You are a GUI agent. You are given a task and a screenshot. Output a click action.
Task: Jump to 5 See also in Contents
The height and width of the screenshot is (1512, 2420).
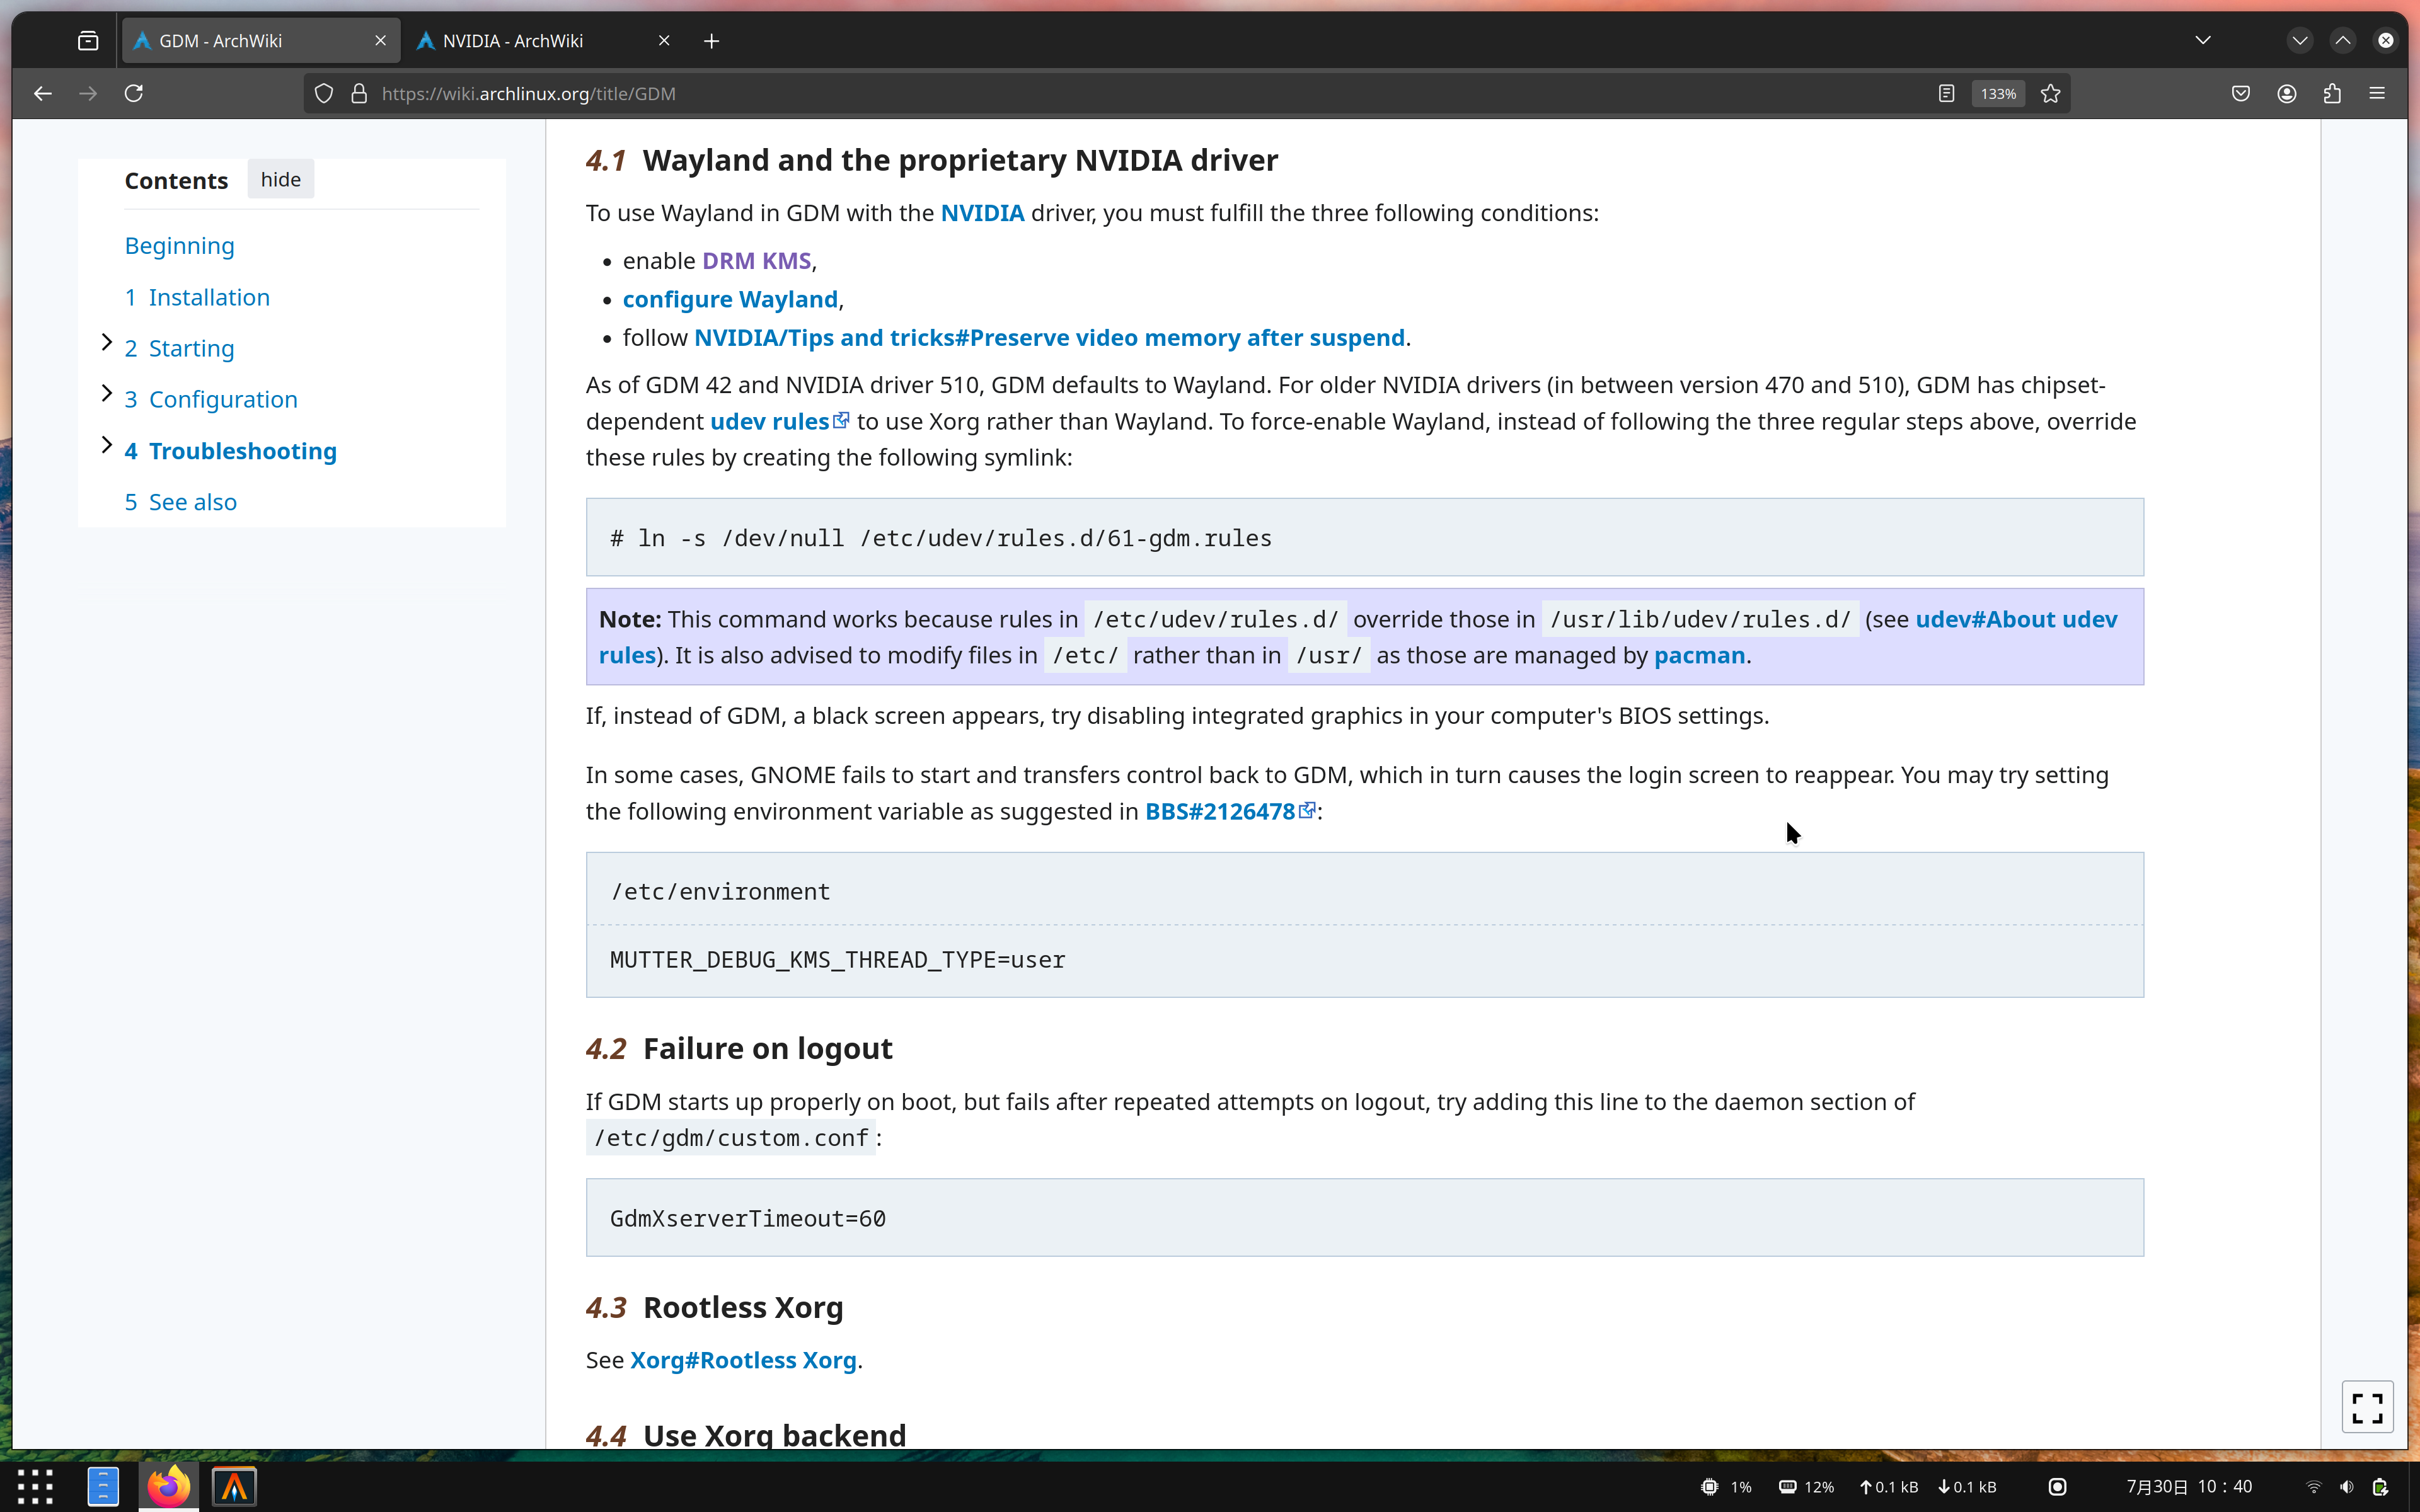click(x=181, y=502)
